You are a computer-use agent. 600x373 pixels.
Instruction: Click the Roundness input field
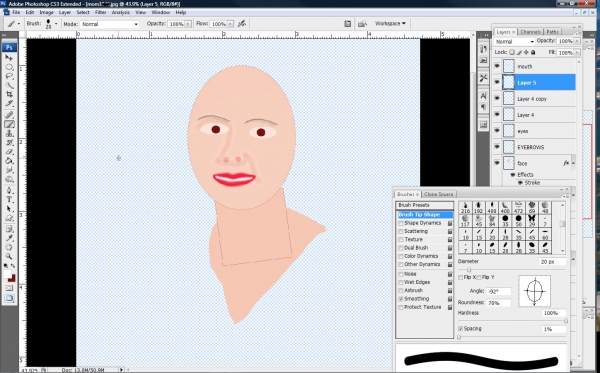[x=499, y=303]
